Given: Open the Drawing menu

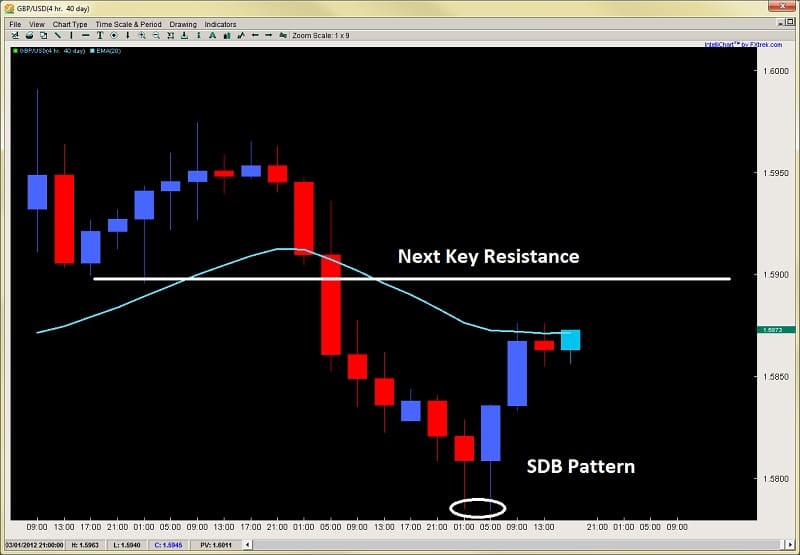Looking at the screenshot, I should coord(183,24).
